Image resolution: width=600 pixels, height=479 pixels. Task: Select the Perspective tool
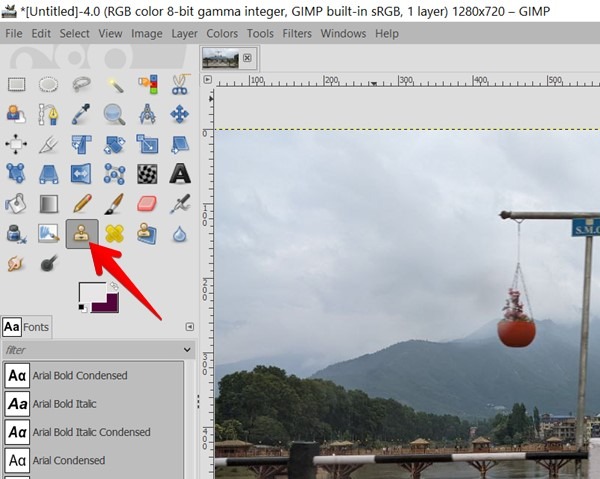tap(49, 174)
